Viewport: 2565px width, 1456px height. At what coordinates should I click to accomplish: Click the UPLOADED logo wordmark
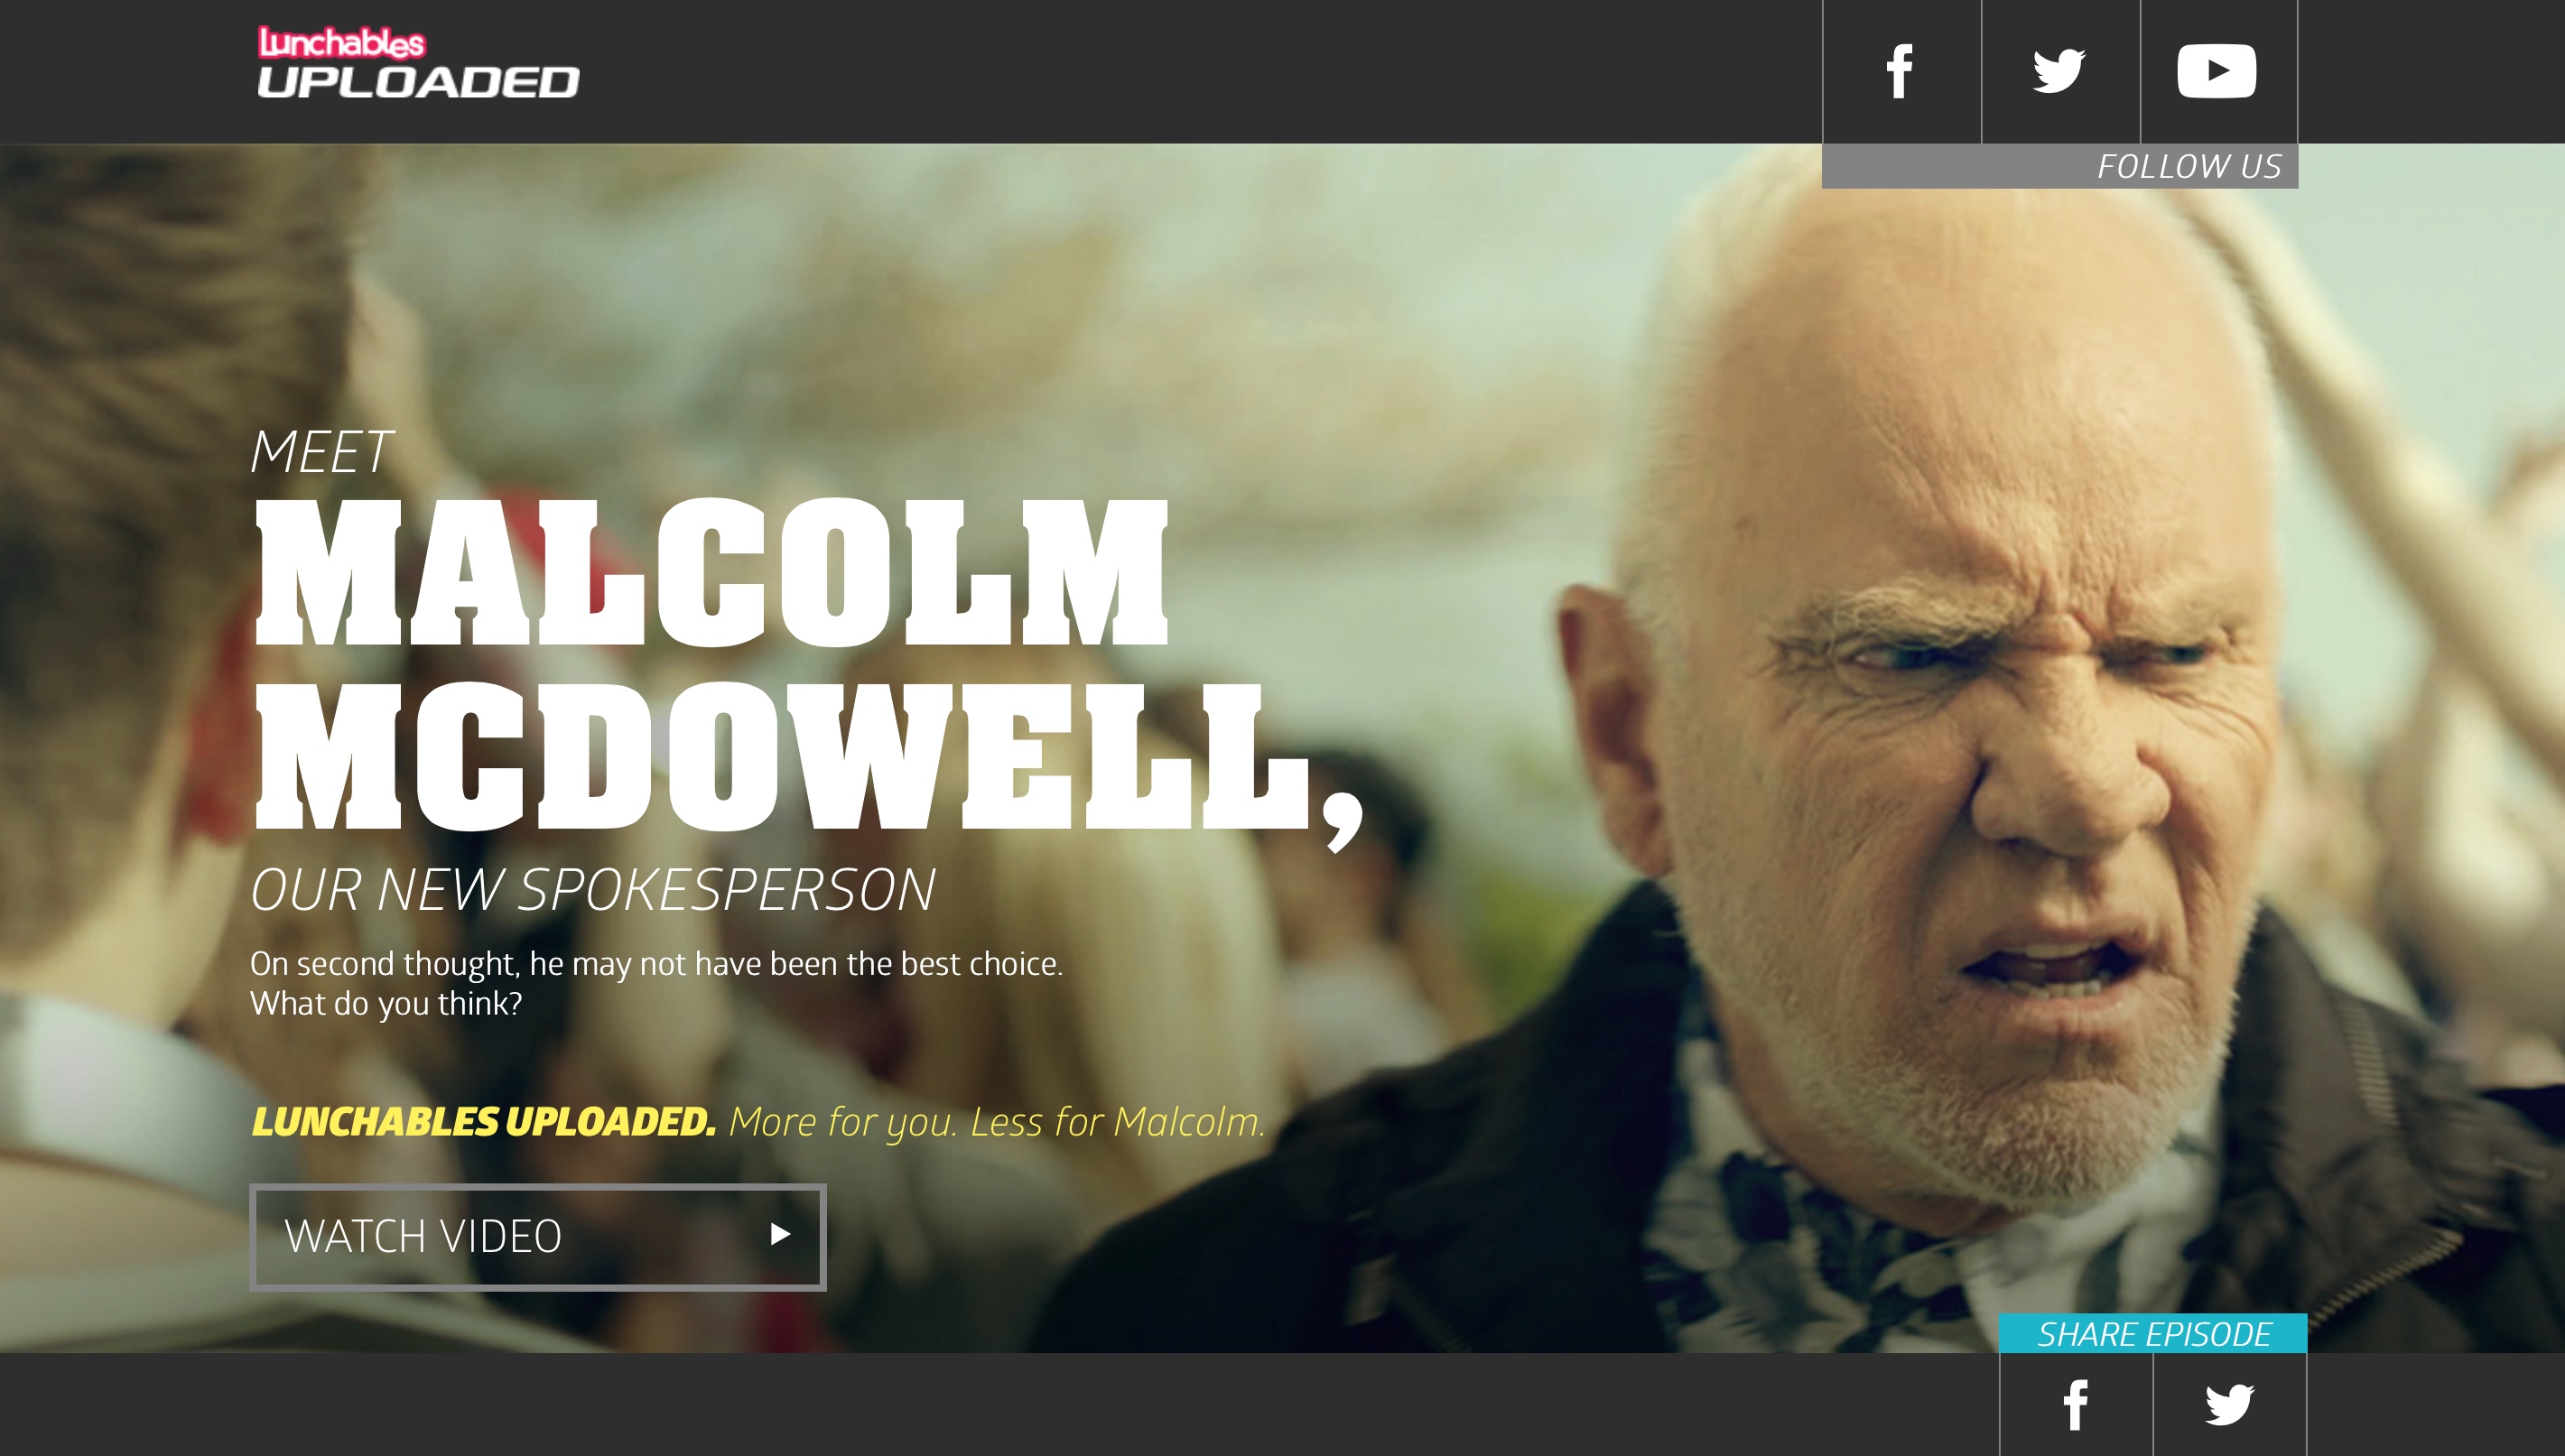tap(418, 82)
